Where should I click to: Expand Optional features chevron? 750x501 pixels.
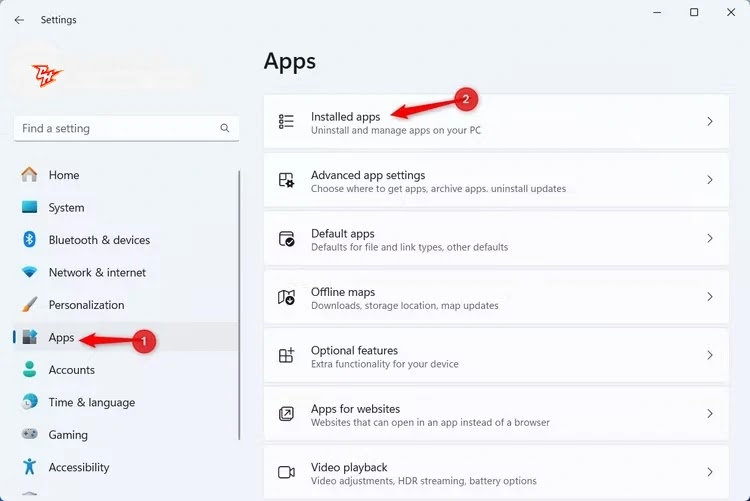(x=710, y=355)
